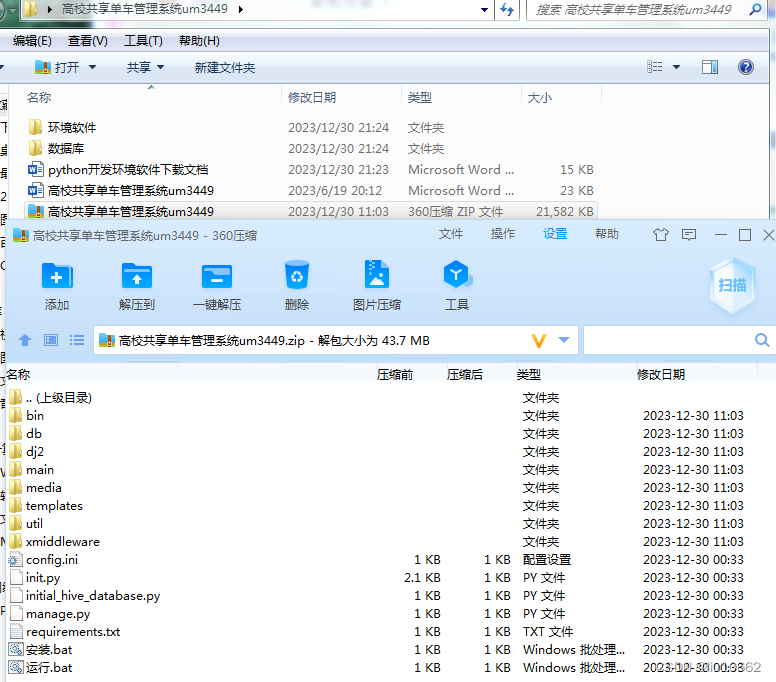Click the 共享 toolbar button
This screenshot has width=776, height=682.
(x=139, y=67)
